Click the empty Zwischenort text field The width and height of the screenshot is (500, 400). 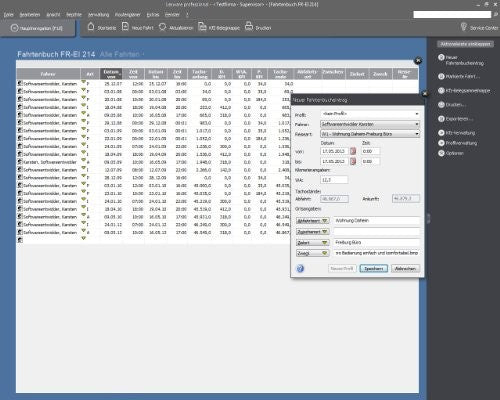pyautogui.click(x=377, y=232)
